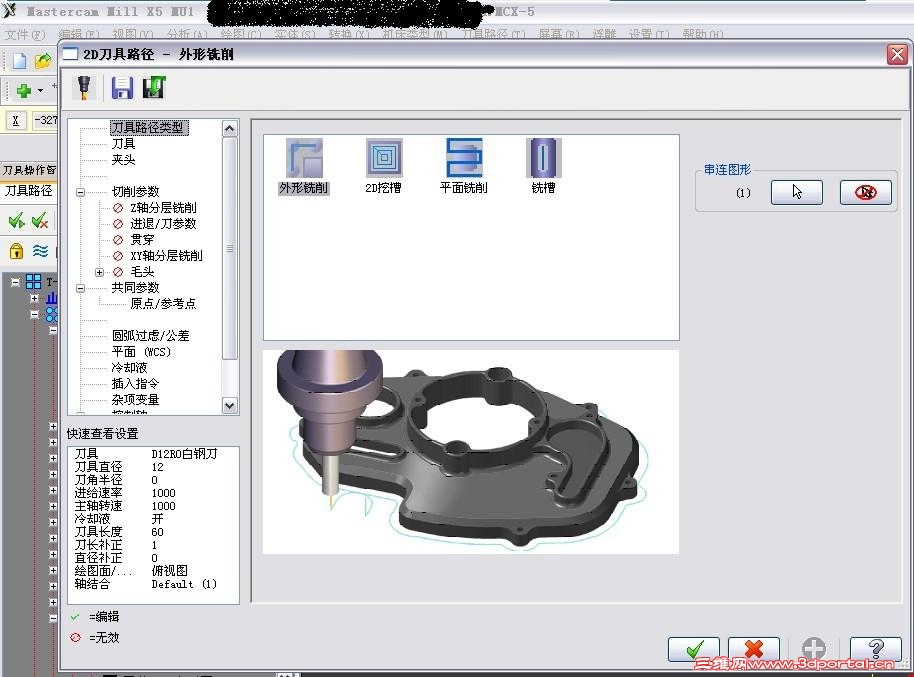The width and height of the screenshot is (914, 677).
Task: Select 切削参数 tree item
Action: coord(135,191)
